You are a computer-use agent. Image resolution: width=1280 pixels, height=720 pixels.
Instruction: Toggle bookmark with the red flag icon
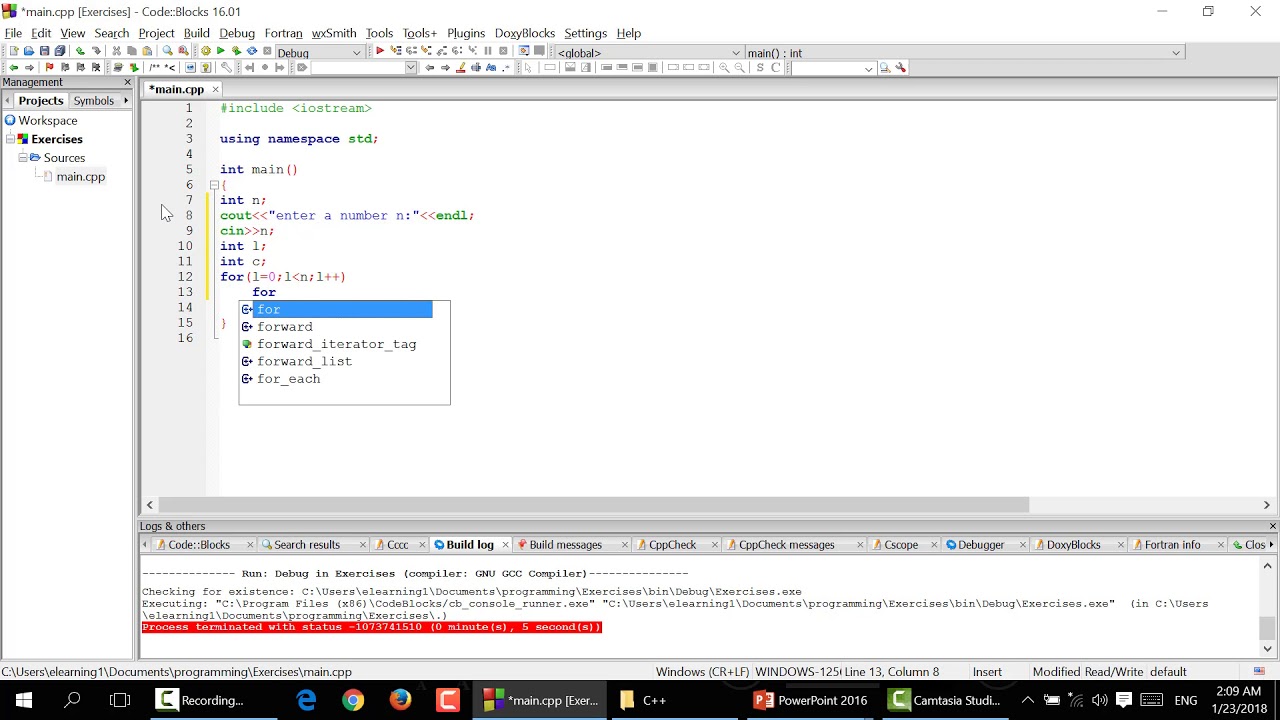click(x=49, y=68)
